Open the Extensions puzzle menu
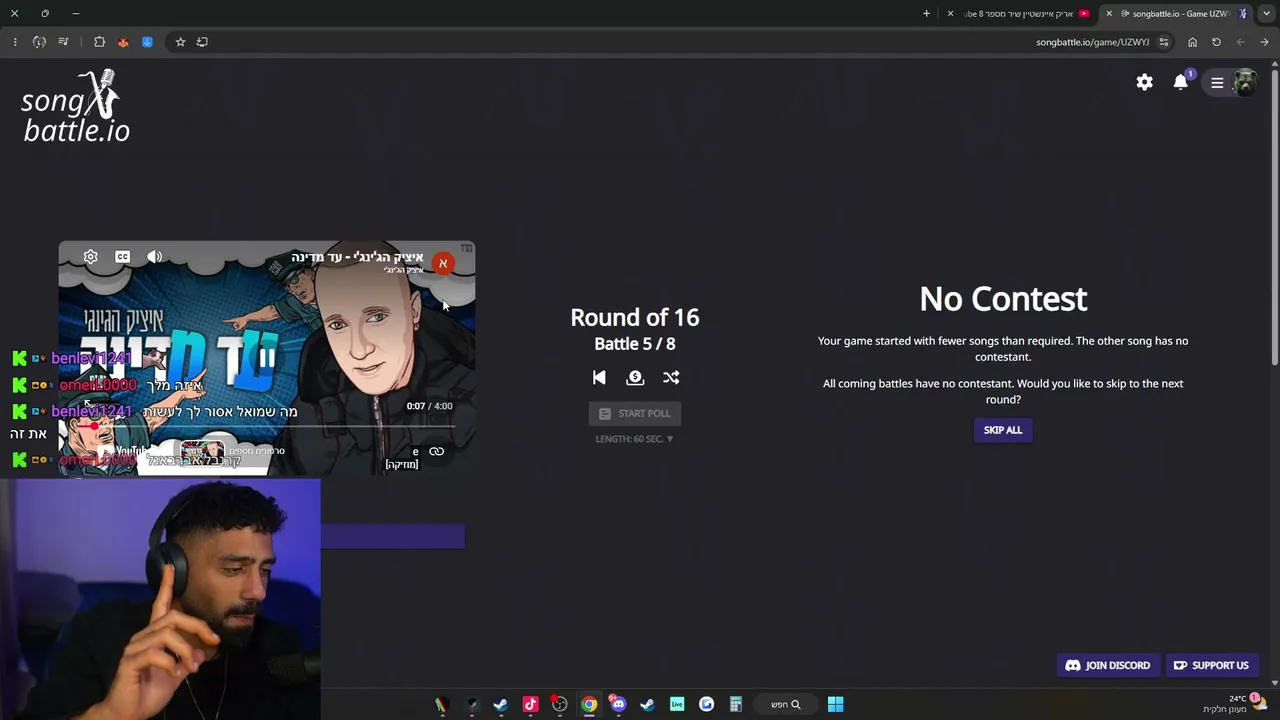 click(99, 42)
